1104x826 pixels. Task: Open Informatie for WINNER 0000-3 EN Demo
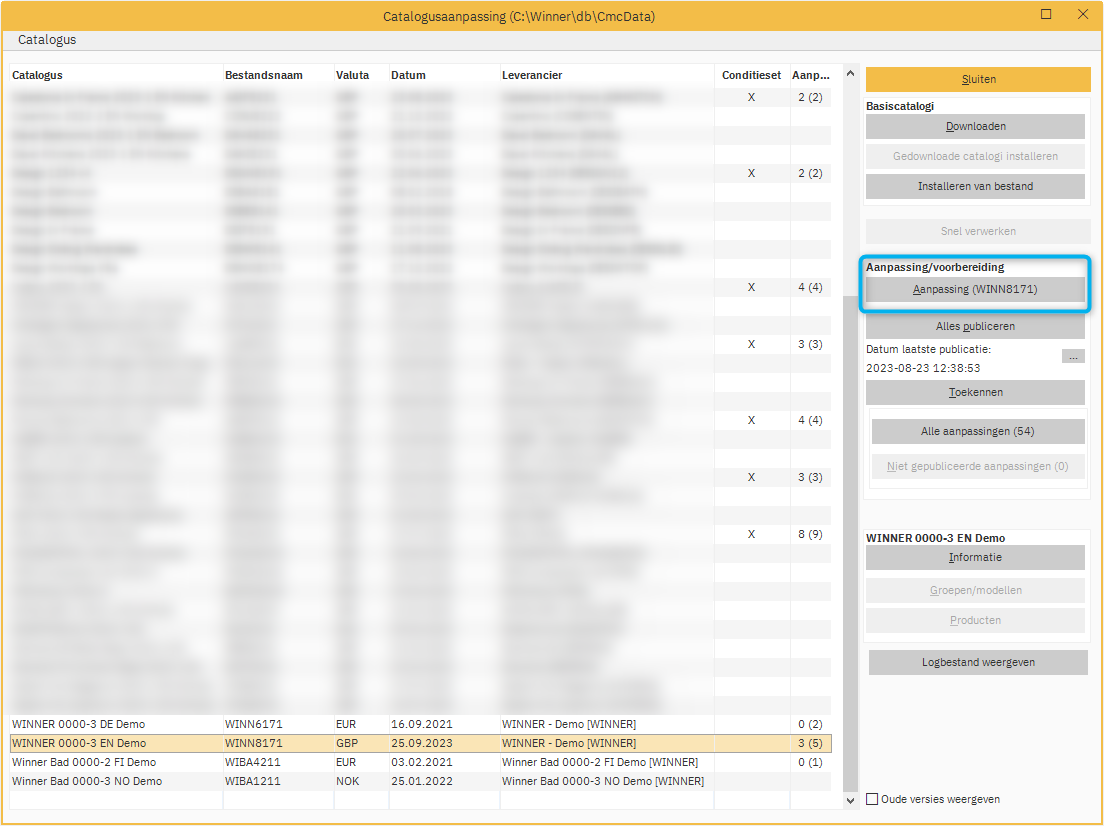975,557
